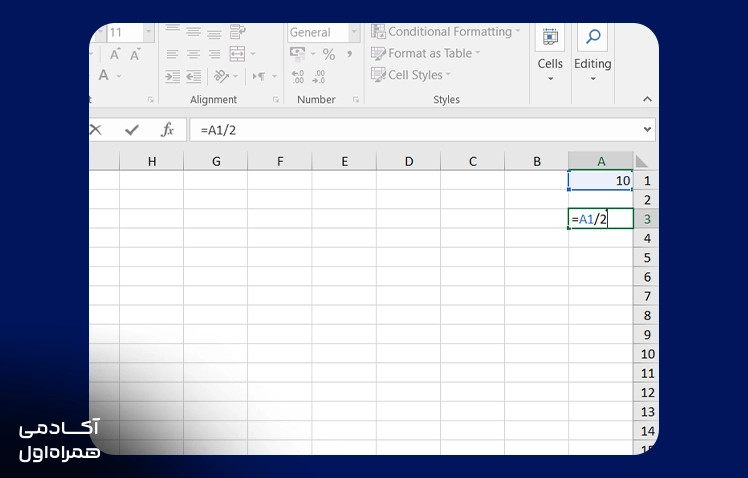The height and width of the screenshot is (478, 748).
Task: Toggle left horizontal text alignment
Action: coord(172,54)
